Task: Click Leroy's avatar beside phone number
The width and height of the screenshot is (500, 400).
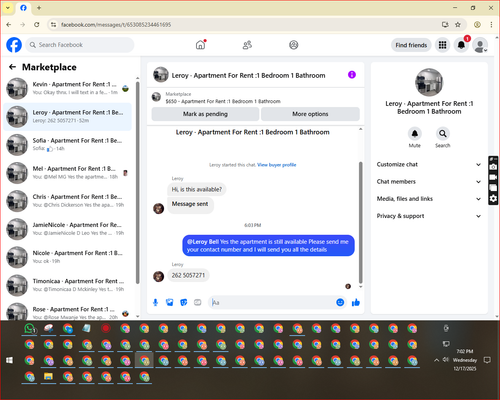Action: 158,276
